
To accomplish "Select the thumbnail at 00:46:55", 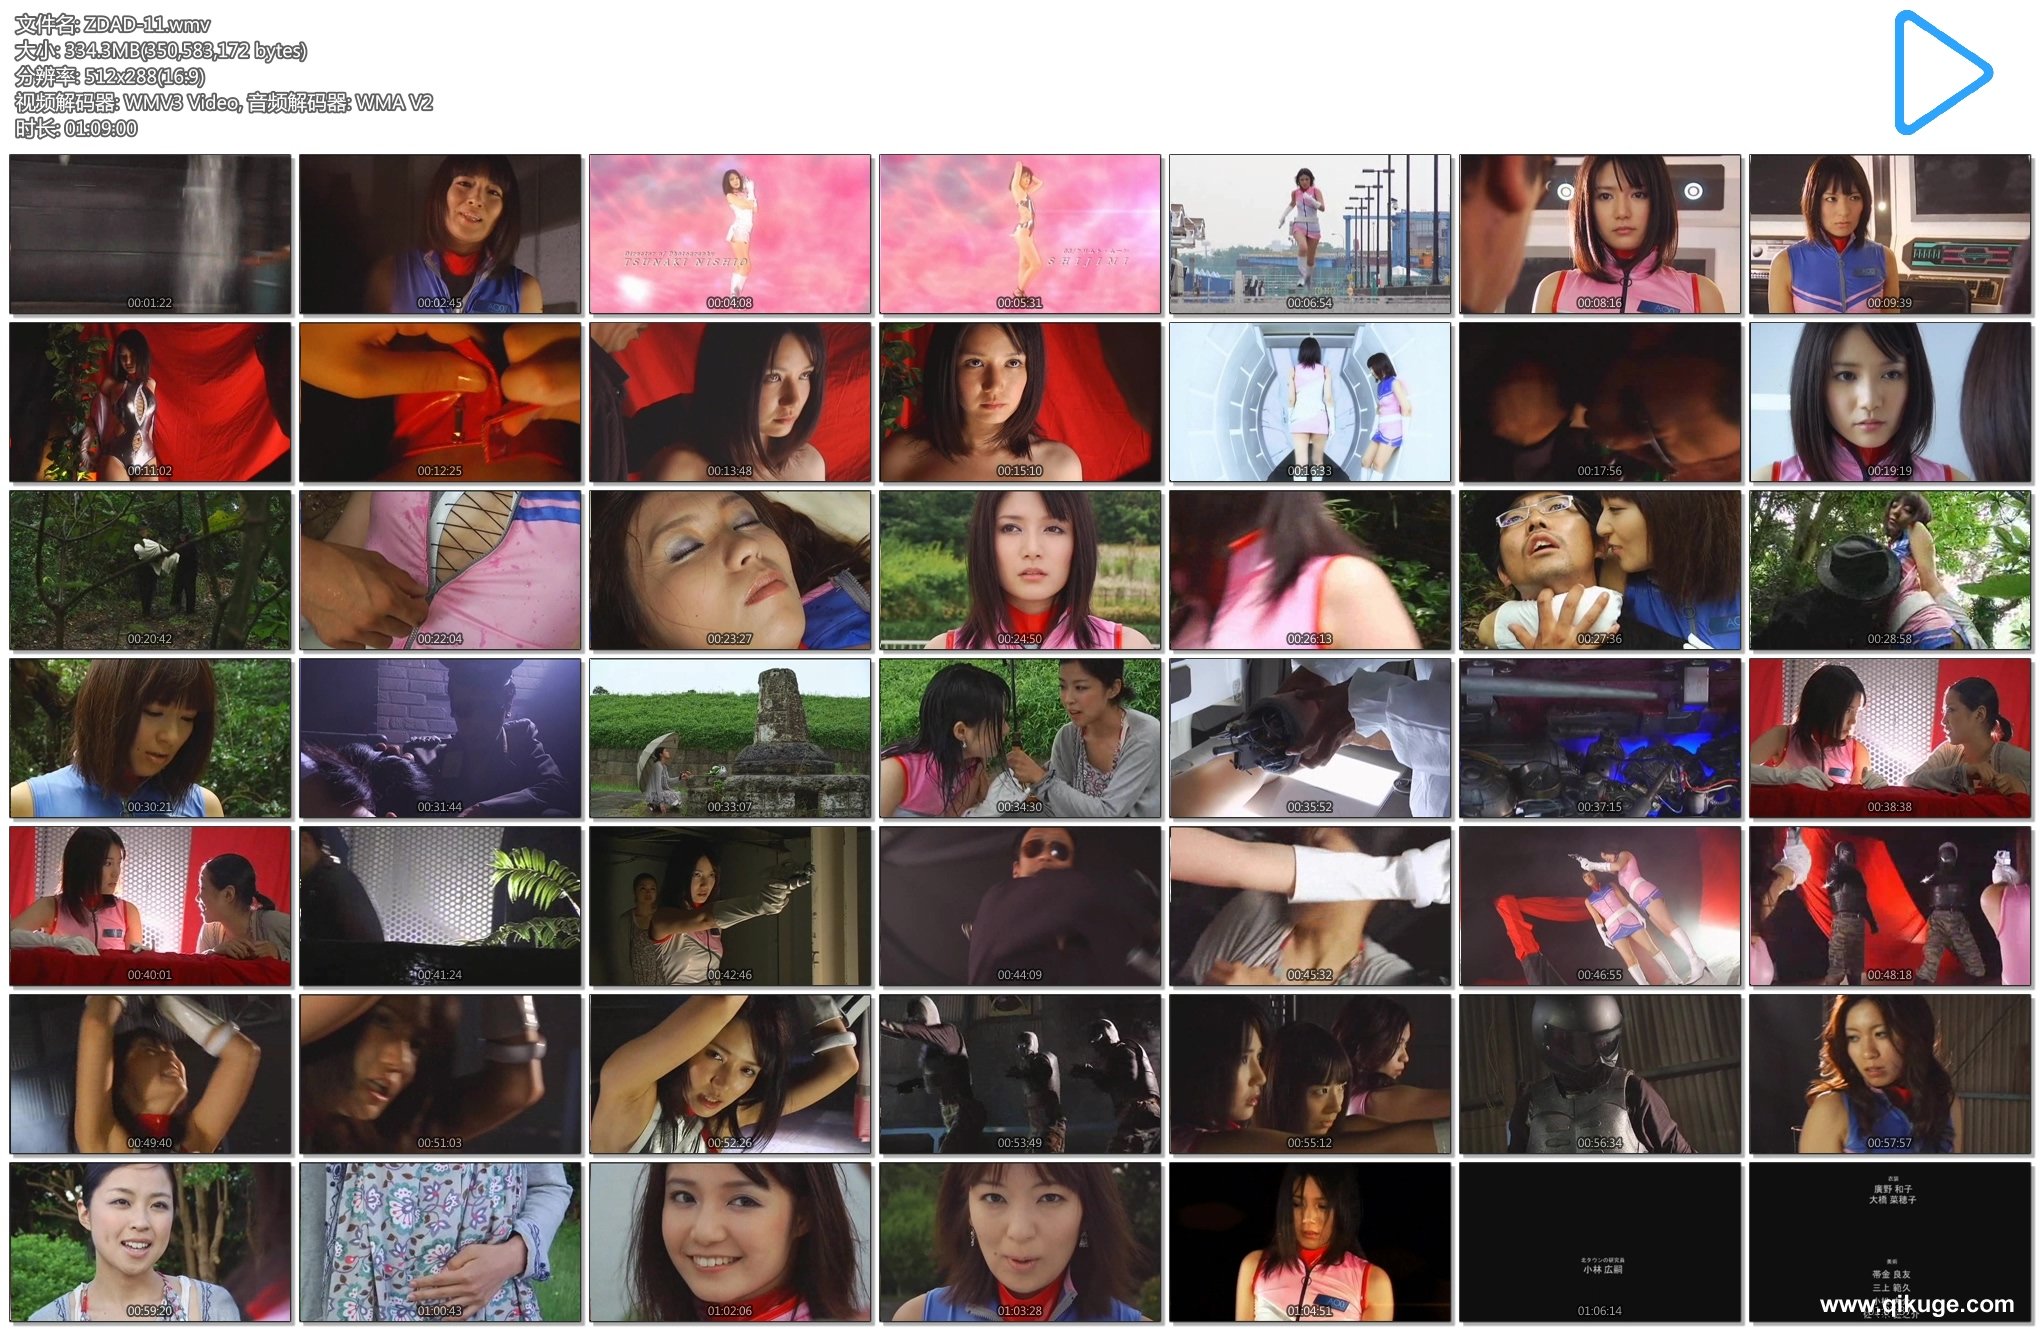I will [x=1600, y=906].
